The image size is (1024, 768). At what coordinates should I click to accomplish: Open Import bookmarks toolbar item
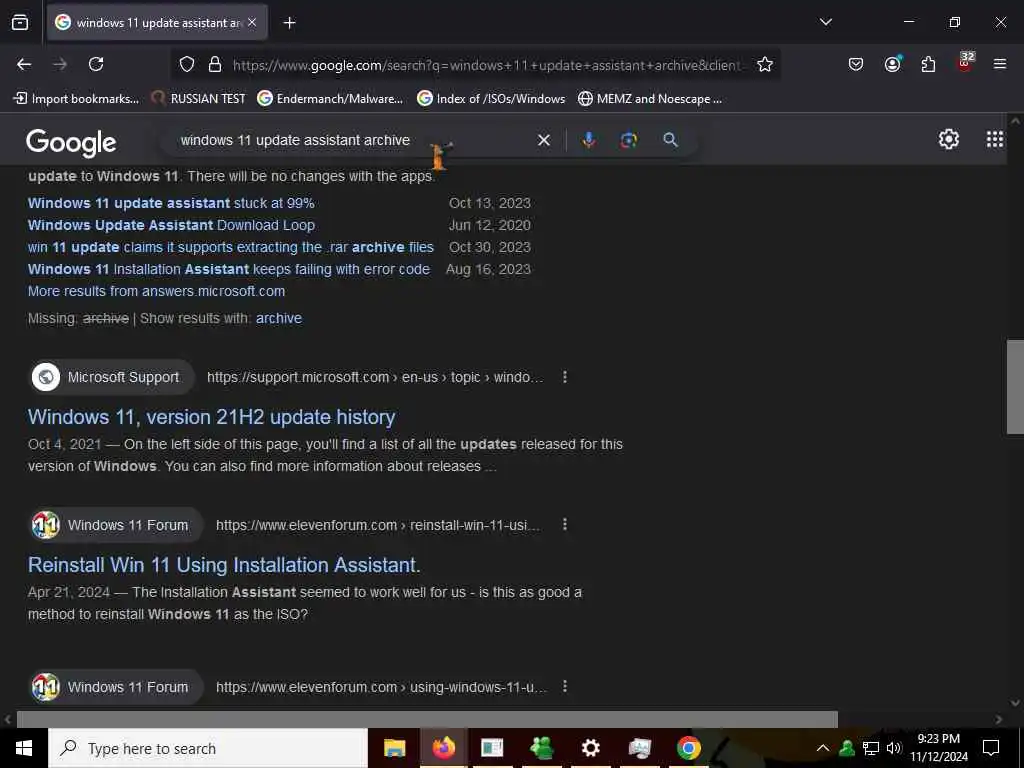click(76, 99)
